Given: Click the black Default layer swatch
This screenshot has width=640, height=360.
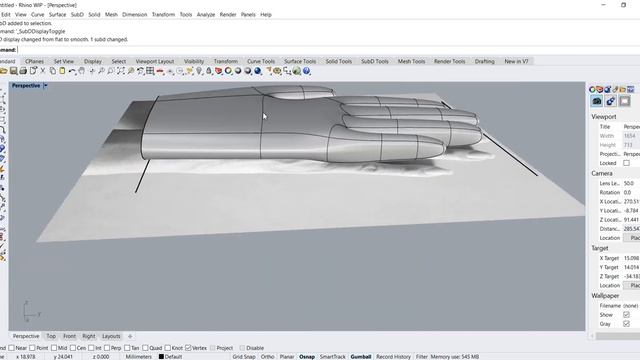Looking at the screenshot, I should coord(161,357).
